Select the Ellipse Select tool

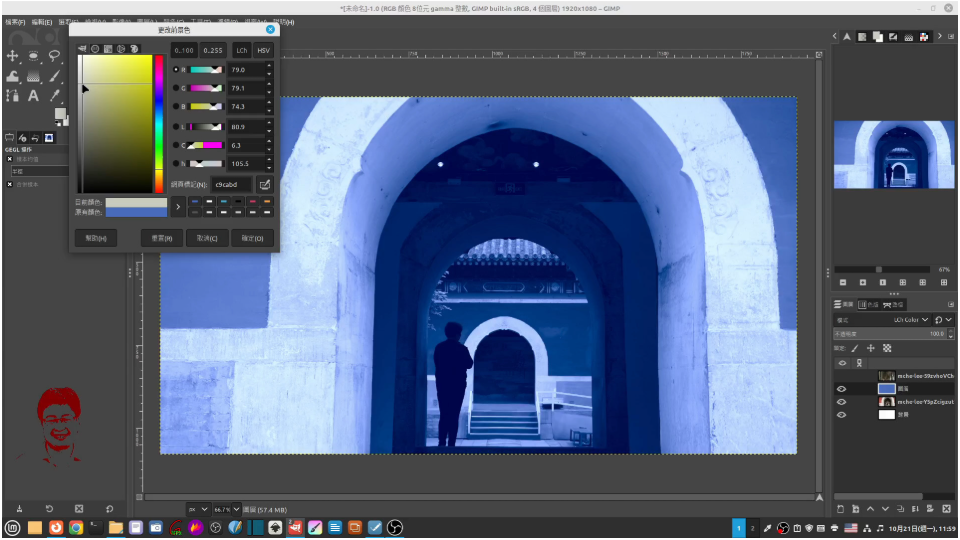pyautogui.click(x=33, y=56)
